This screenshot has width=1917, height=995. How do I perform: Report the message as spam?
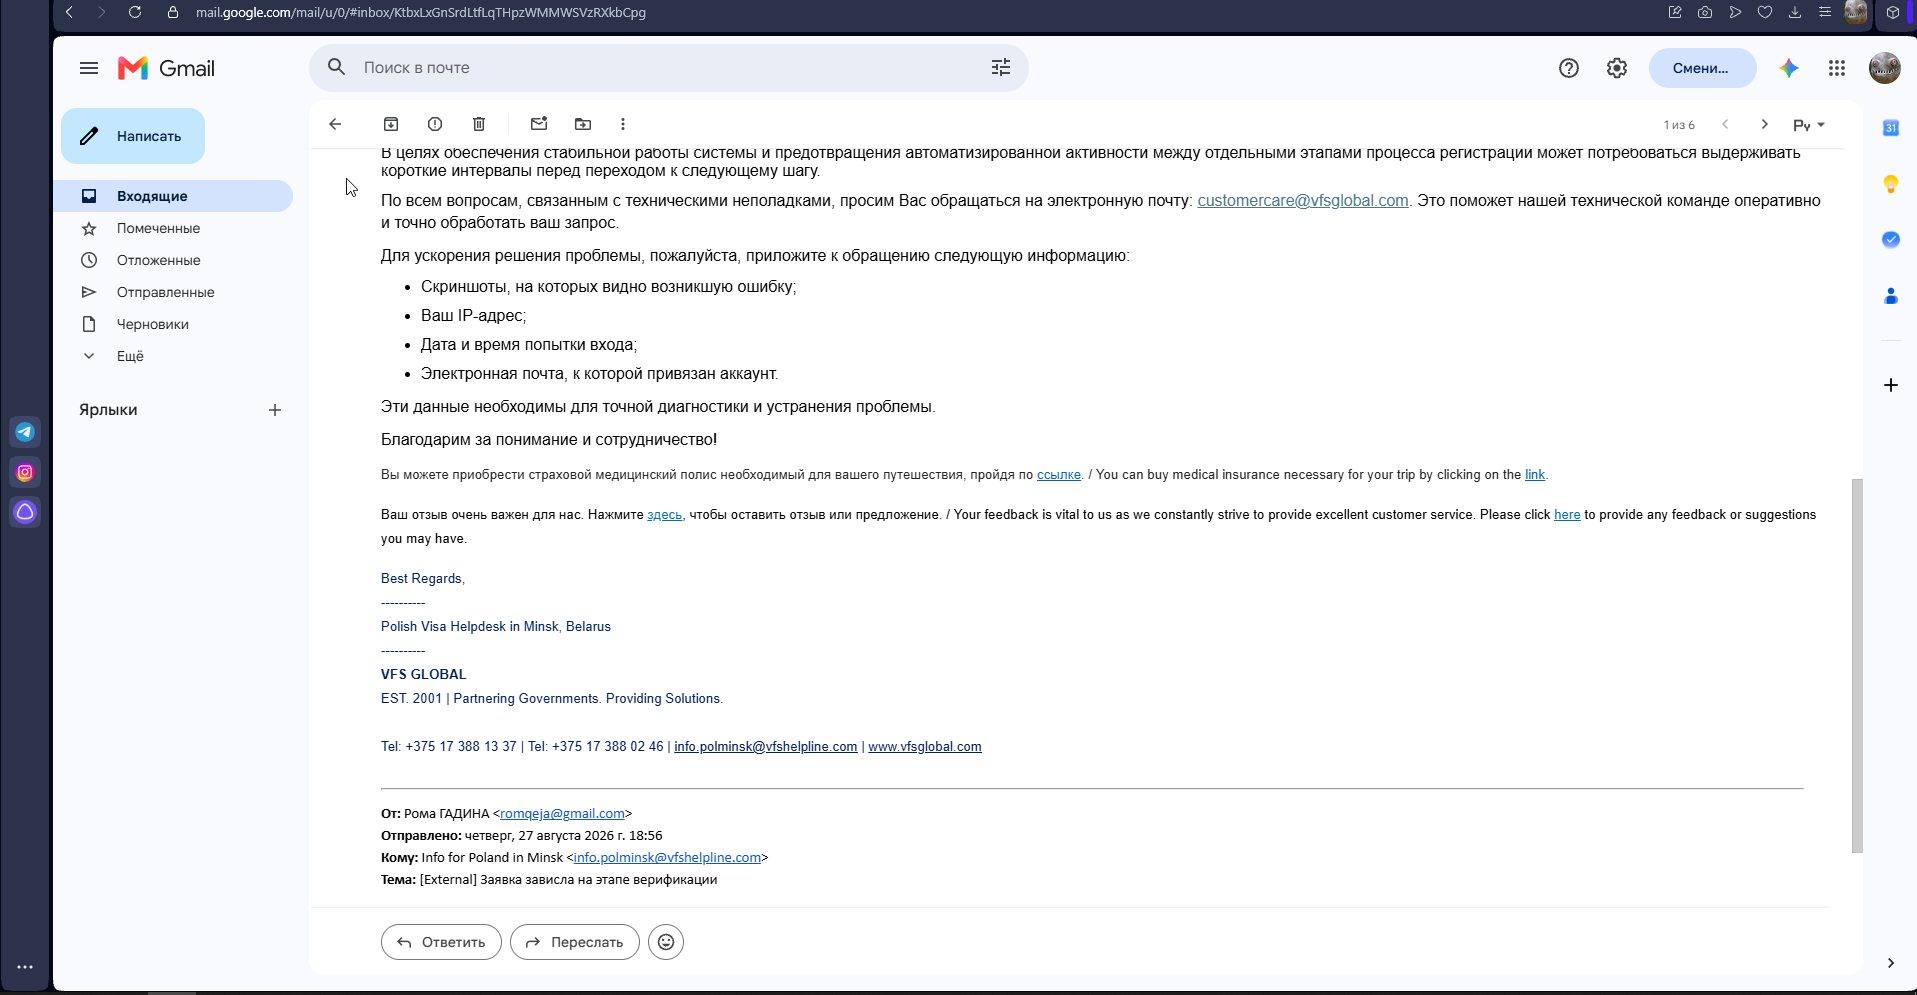(435, 124)
